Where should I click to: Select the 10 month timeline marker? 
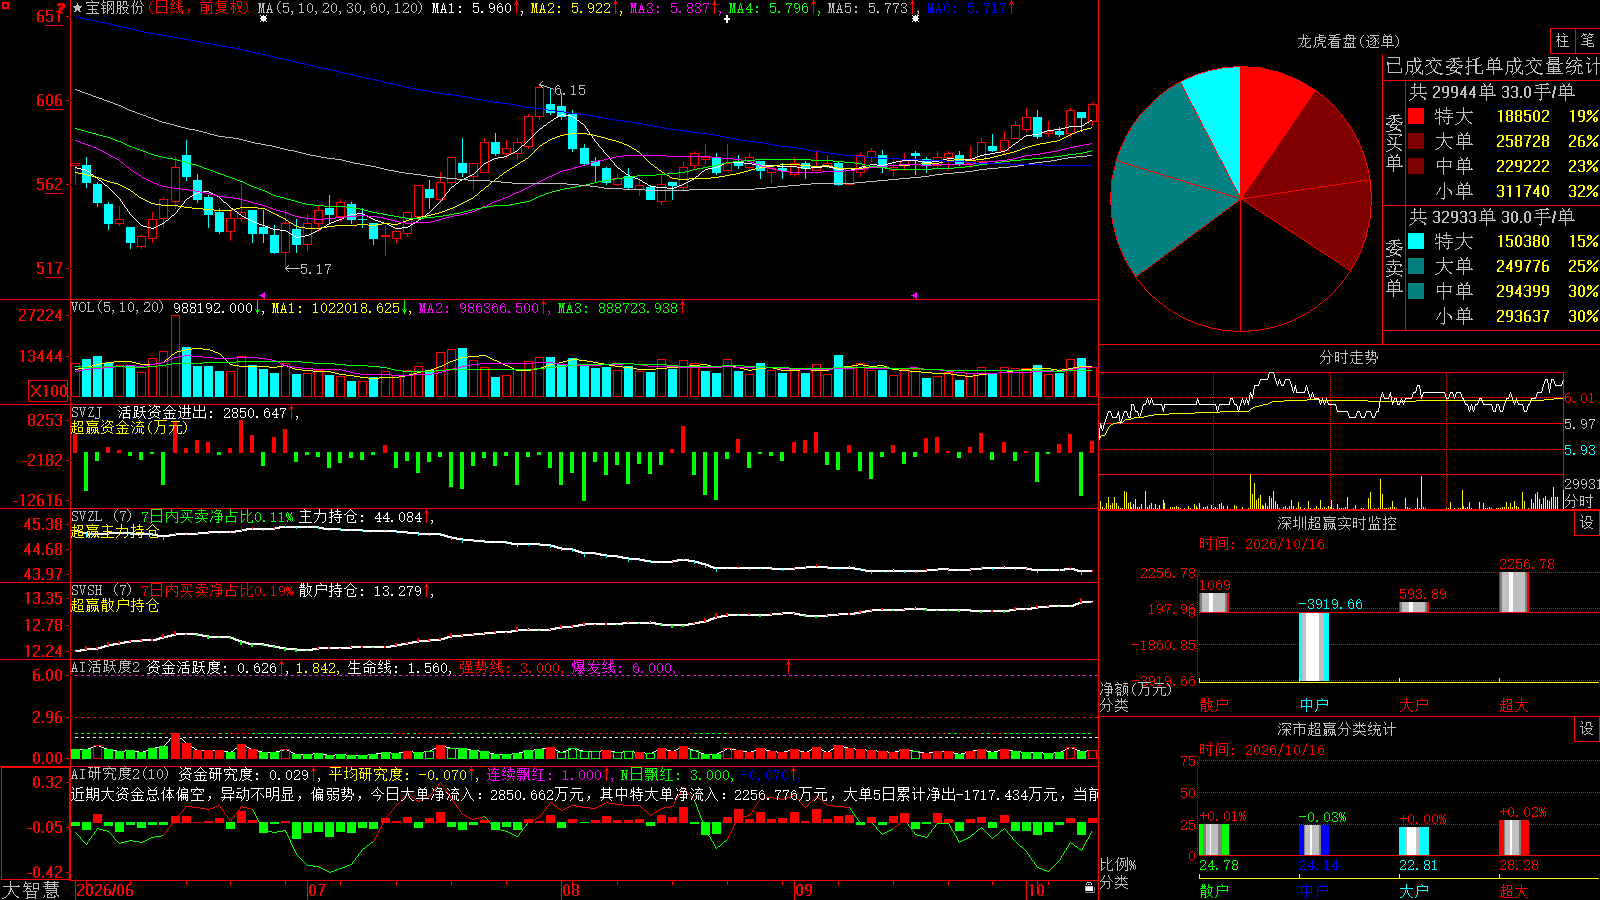1036,890
